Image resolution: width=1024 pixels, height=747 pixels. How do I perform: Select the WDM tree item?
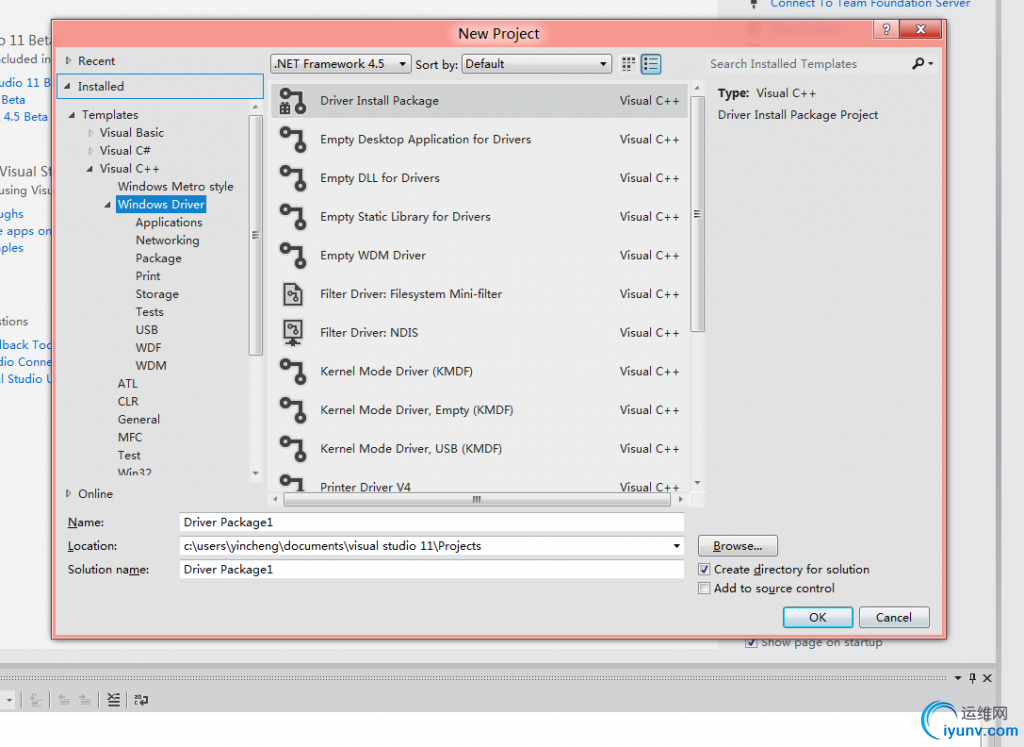coord(151,366)
